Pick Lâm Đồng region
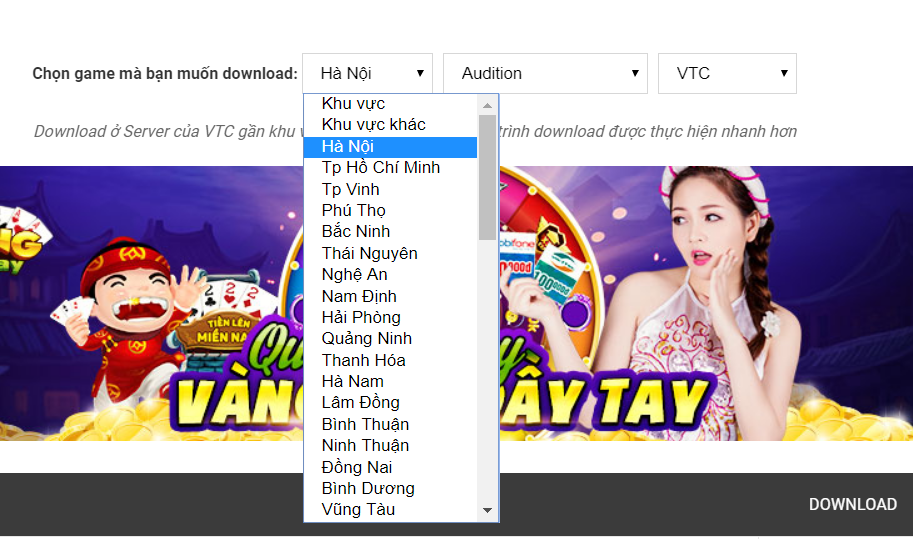This screenshot has height=539, width=913. coord(390,402)
